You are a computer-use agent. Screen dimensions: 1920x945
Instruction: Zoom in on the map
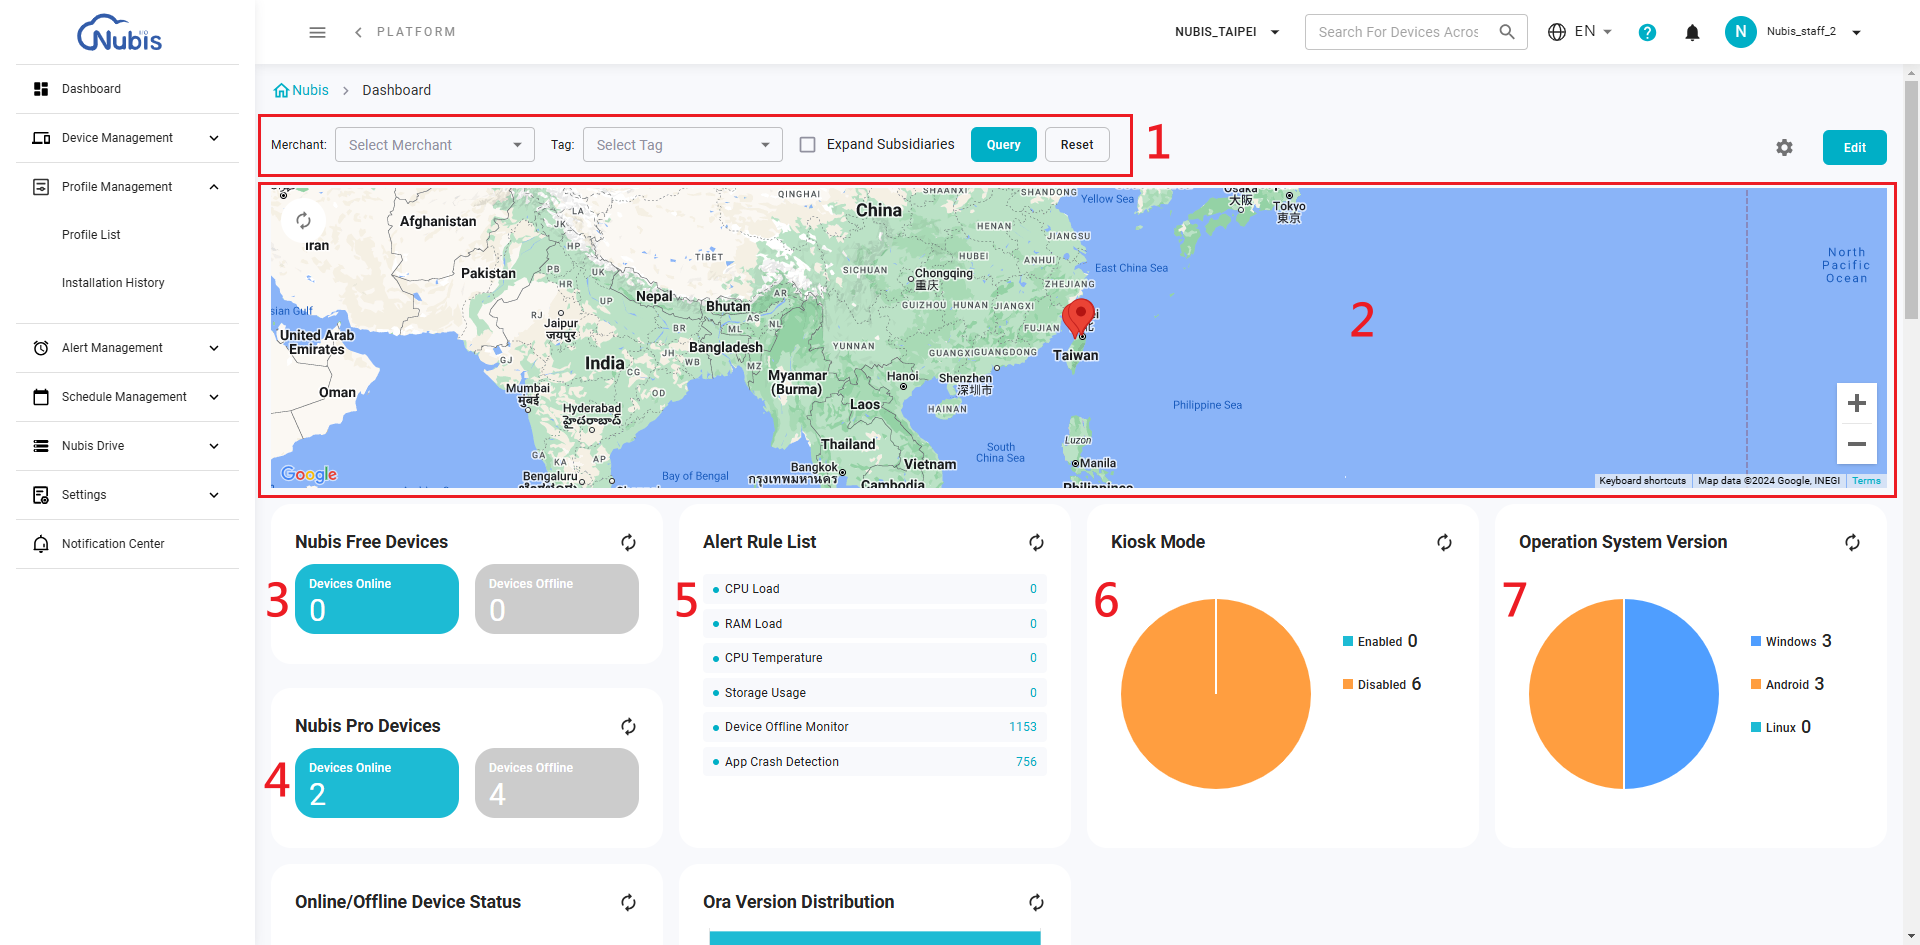click(1857, 403)
